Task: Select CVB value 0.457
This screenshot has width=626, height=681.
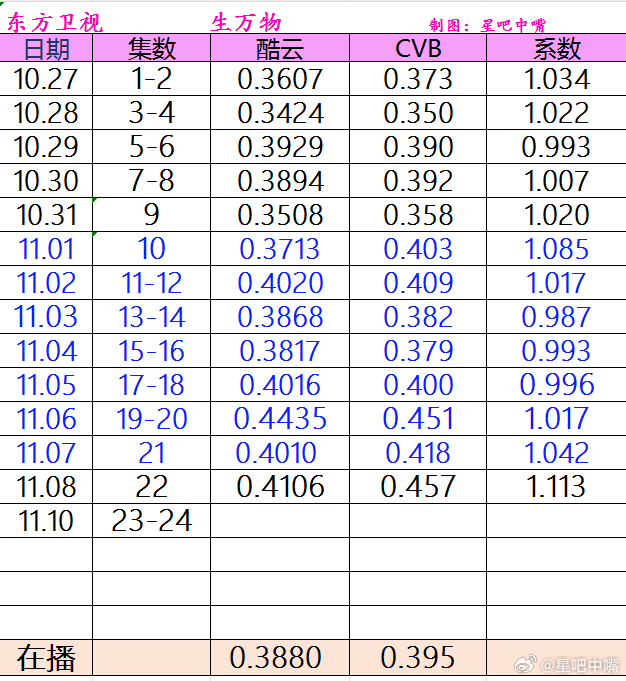Action: tap(418, 486)
